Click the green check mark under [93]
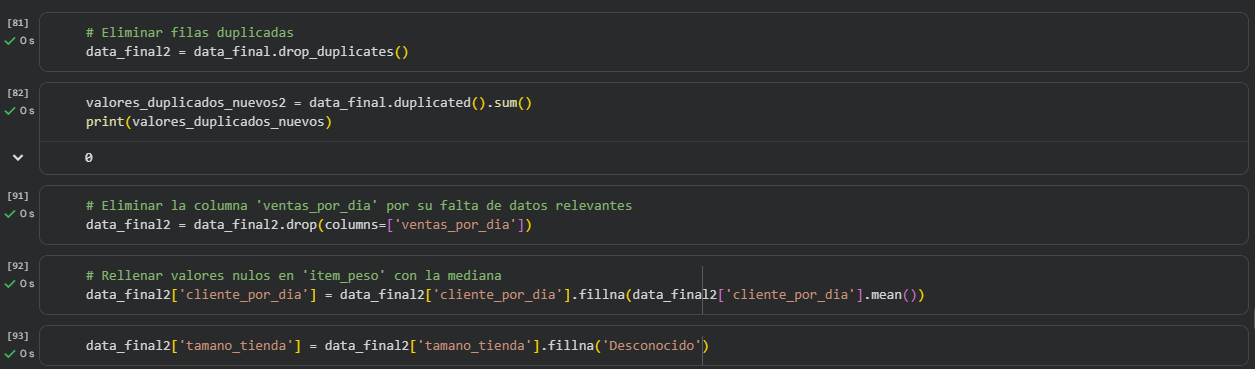 click(x=10, y=353)
